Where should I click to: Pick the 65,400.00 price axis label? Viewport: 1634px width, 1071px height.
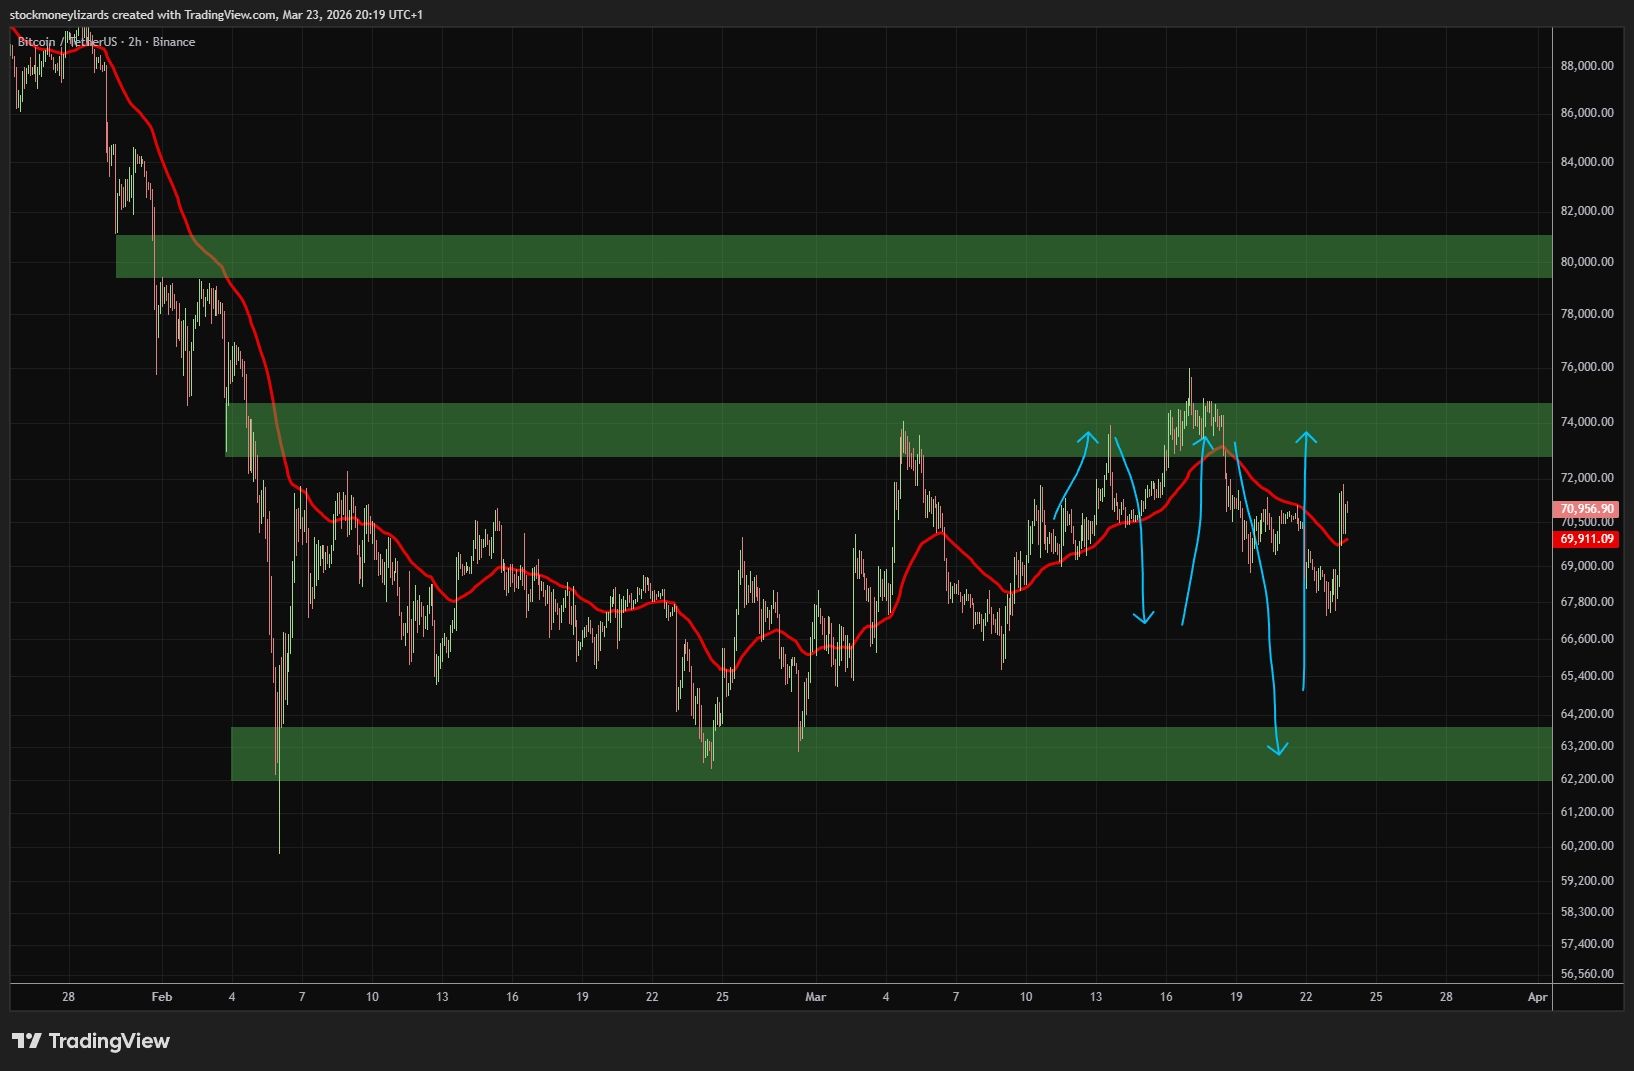tap(1587, 676)
